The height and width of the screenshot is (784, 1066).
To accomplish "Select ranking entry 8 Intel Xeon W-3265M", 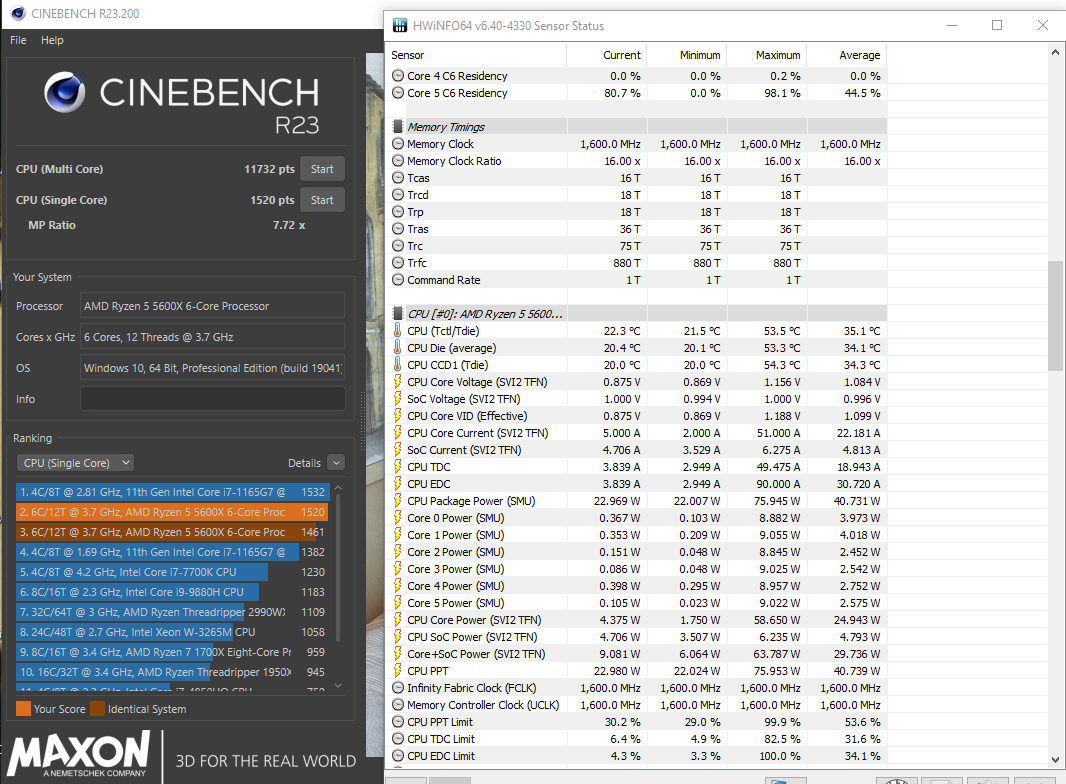I will pyautogui.click(x=173, y=632).
